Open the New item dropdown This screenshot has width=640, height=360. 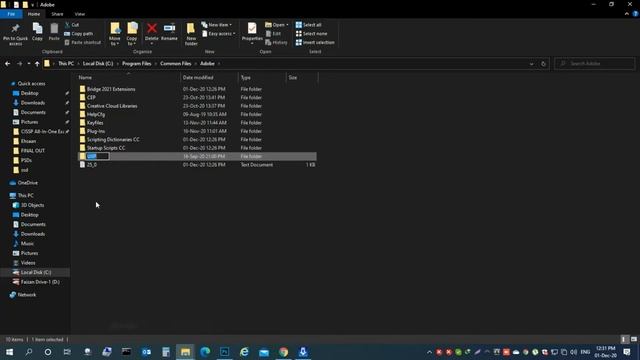pyautogui.click(x=216, y=25)
